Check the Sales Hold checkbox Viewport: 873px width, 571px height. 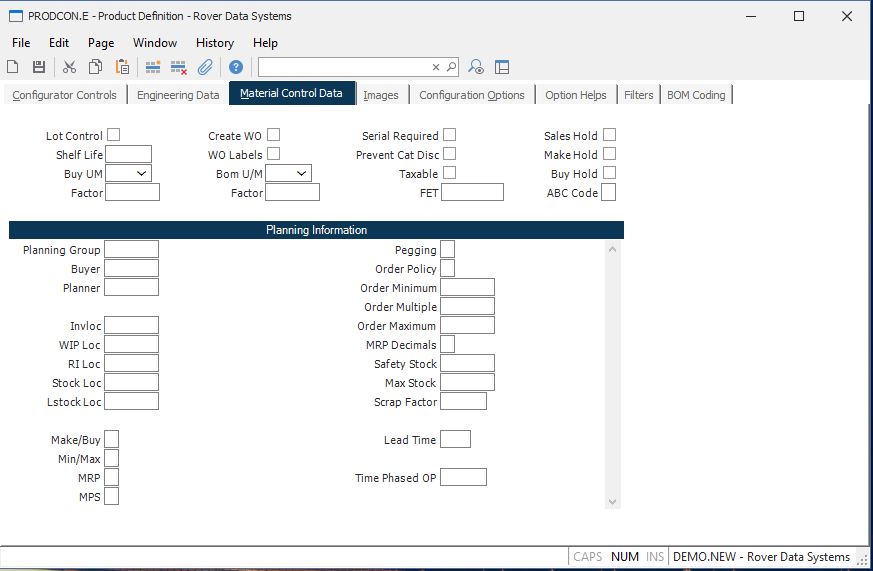pyautogui.click(x=609, y=135)
